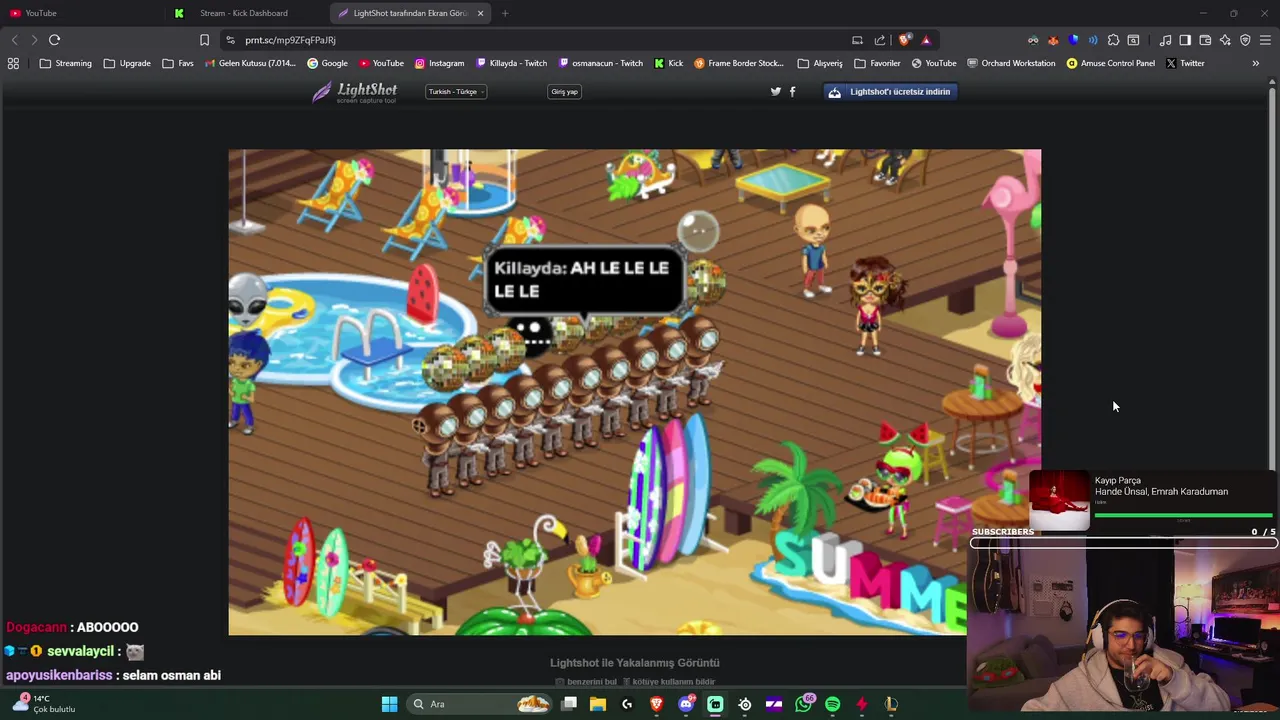This screenshot has height=720, width=1280.
Task: Open SteelSeries taskbar icon
Action: coord(745,704)
